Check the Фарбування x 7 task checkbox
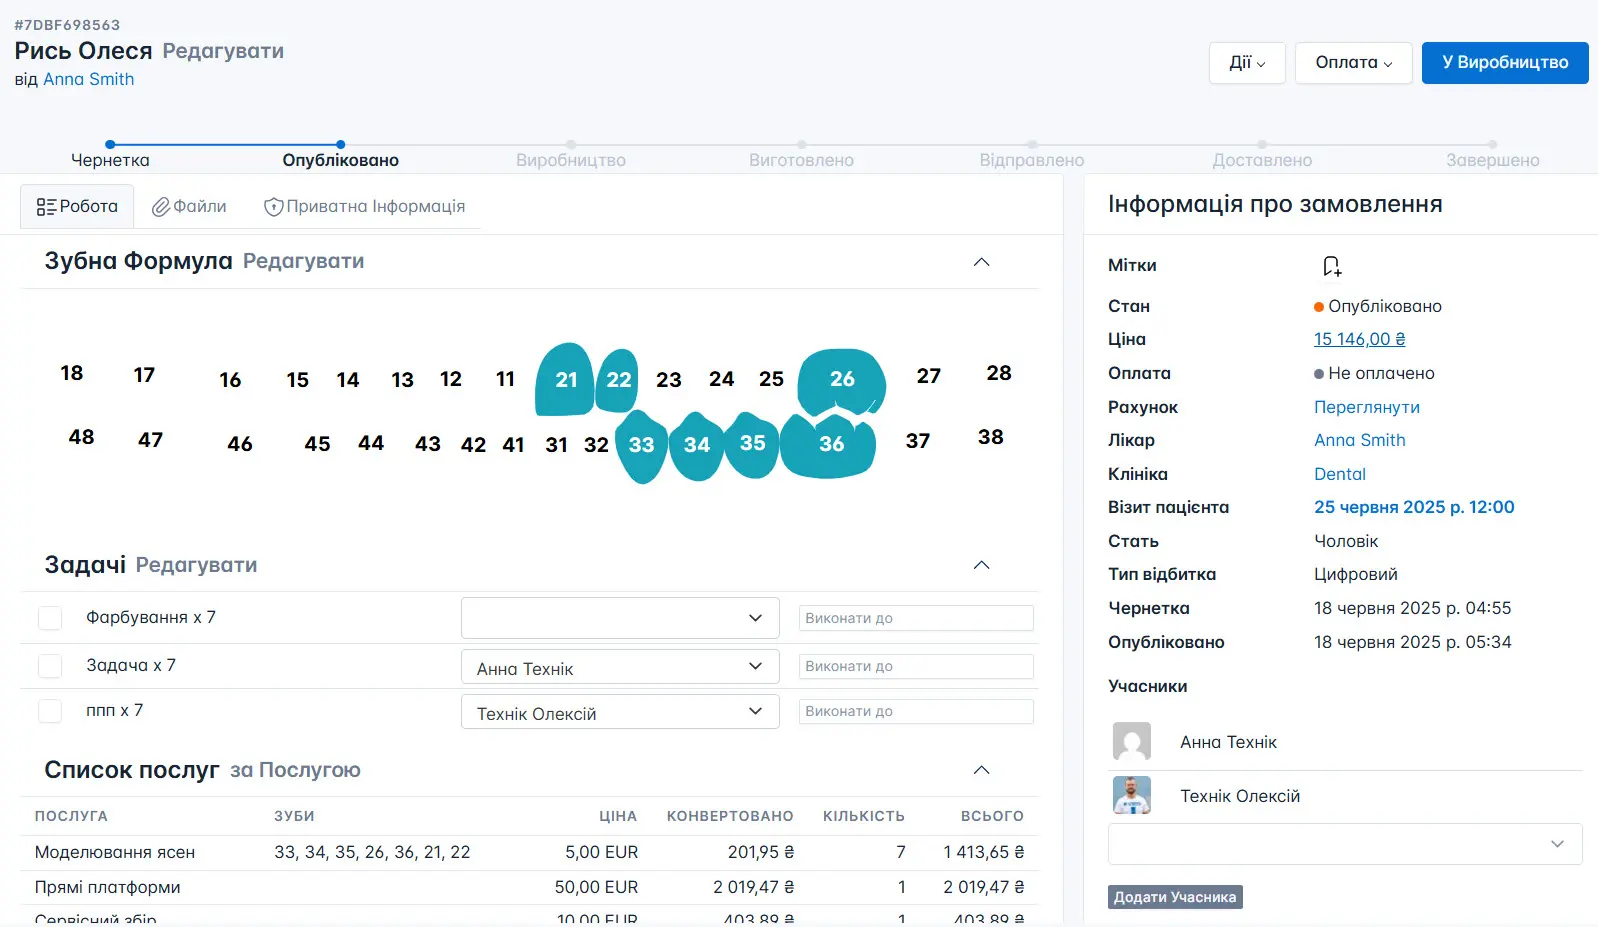 point(50,618)
